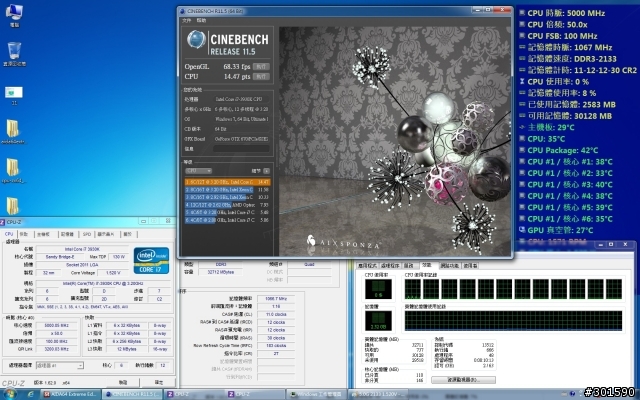
Task: Open the Computer desktop icon
Action: point(14,16)
